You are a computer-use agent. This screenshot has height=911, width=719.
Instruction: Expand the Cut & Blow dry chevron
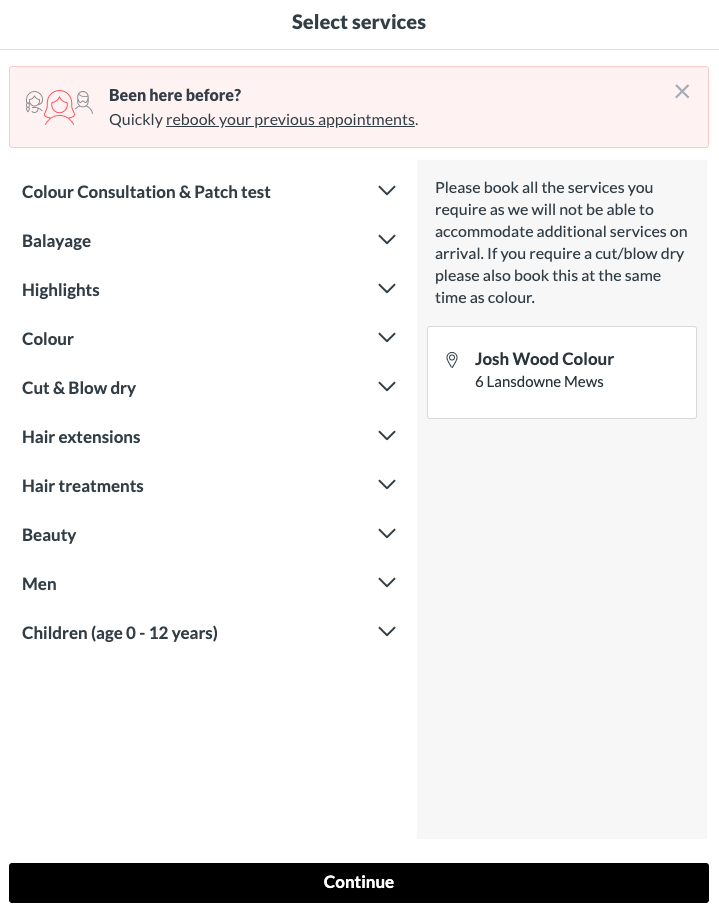[x=387, y=387]
